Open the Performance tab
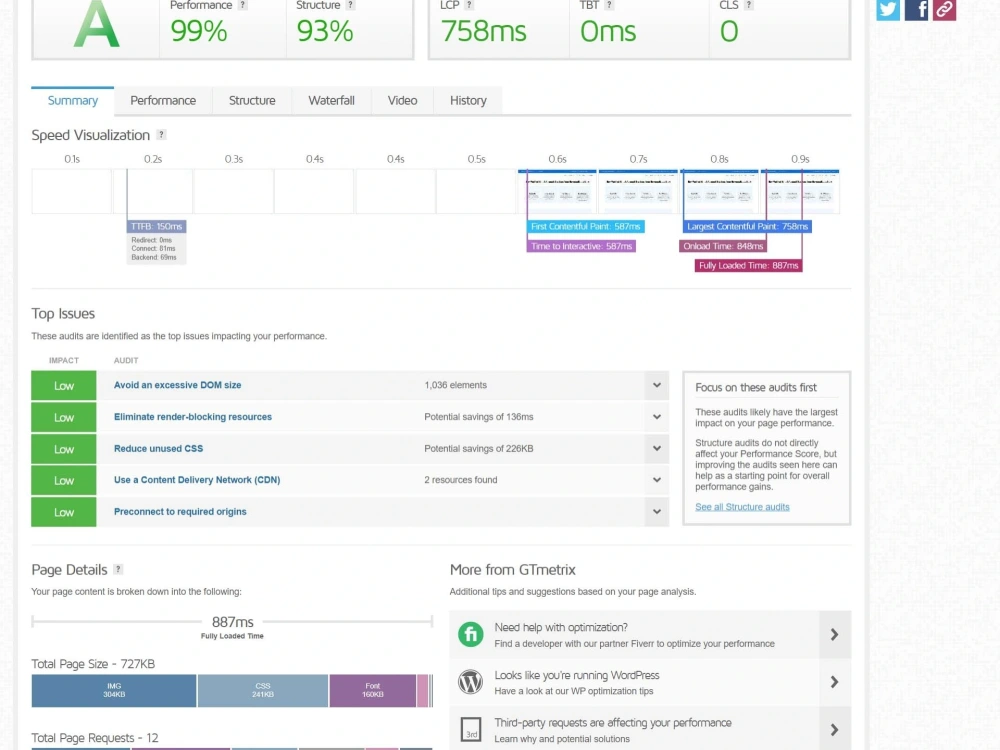 [x=163, y=101]
